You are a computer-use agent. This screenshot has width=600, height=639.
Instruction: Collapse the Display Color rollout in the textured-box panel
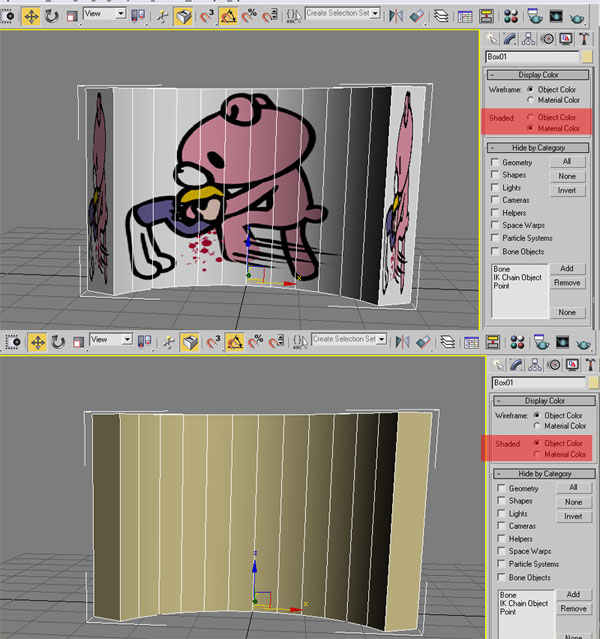coord(538,75)
